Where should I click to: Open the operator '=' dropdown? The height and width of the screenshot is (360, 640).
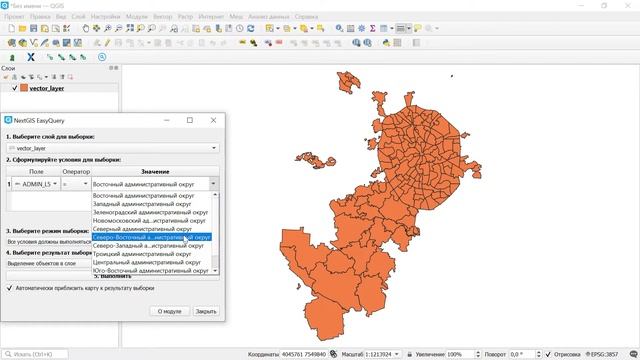pos(76,184)
